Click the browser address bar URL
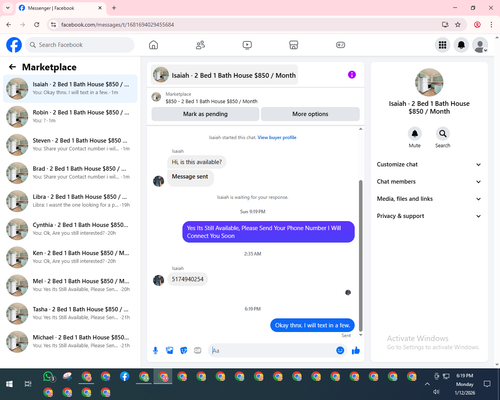 117,25
